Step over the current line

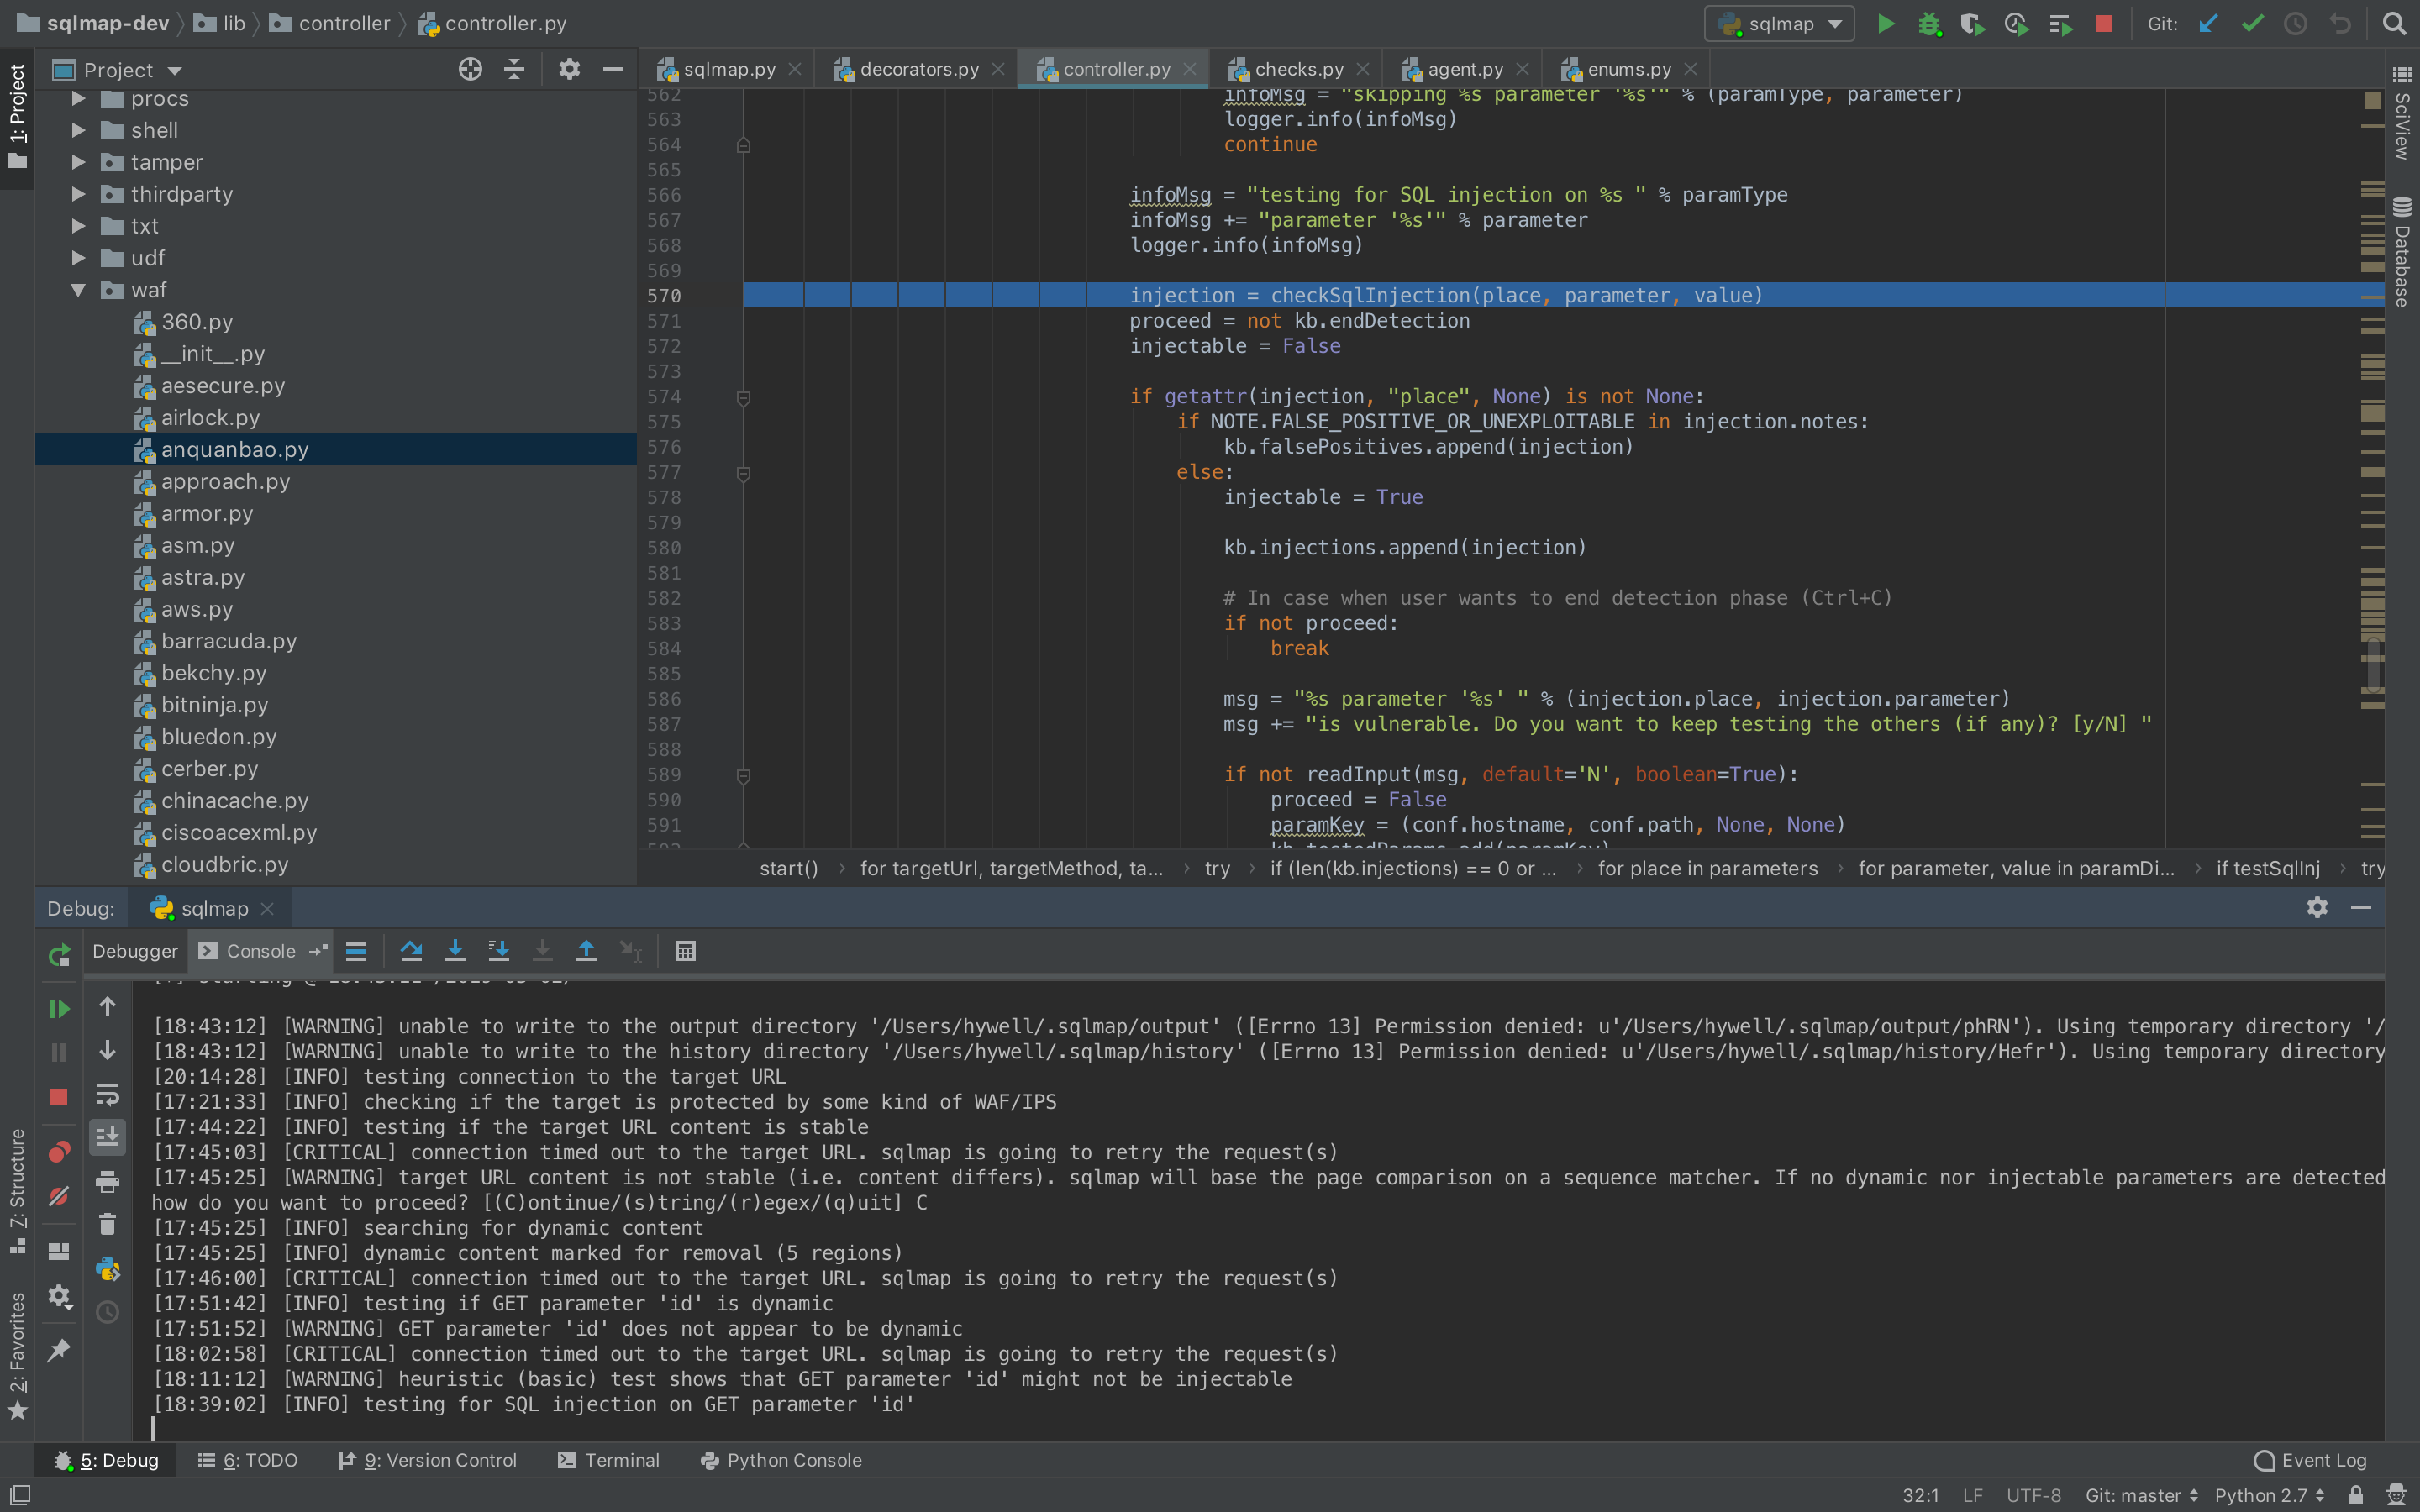(x=412, y=951)
